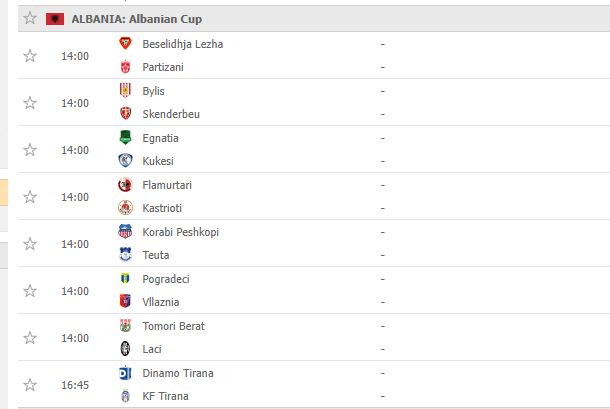The height and width of the screenshot is (409, 610).
Task: Click the Dinamo Tirana club logo
Action: [125, 373]
